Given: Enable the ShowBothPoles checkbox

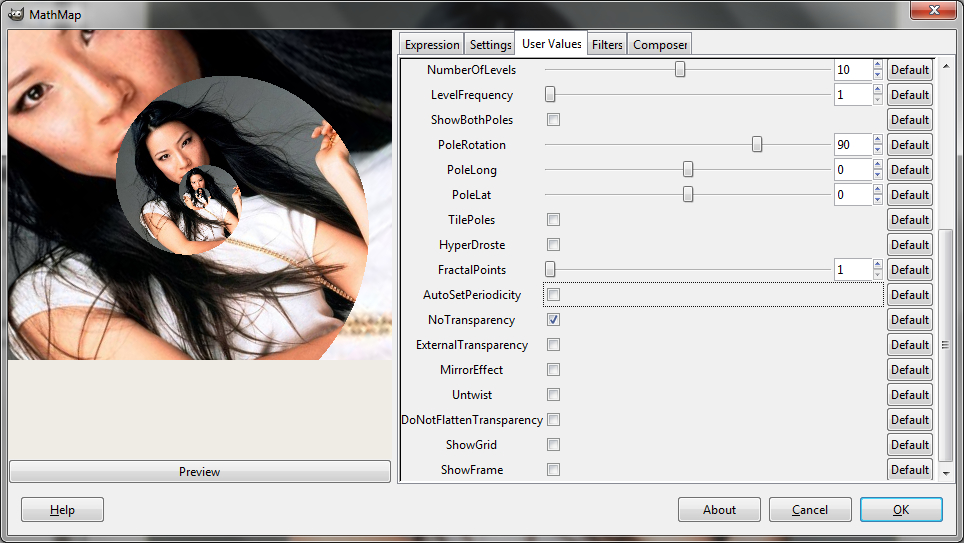Looking at the screenshot, I should (553, 120).
